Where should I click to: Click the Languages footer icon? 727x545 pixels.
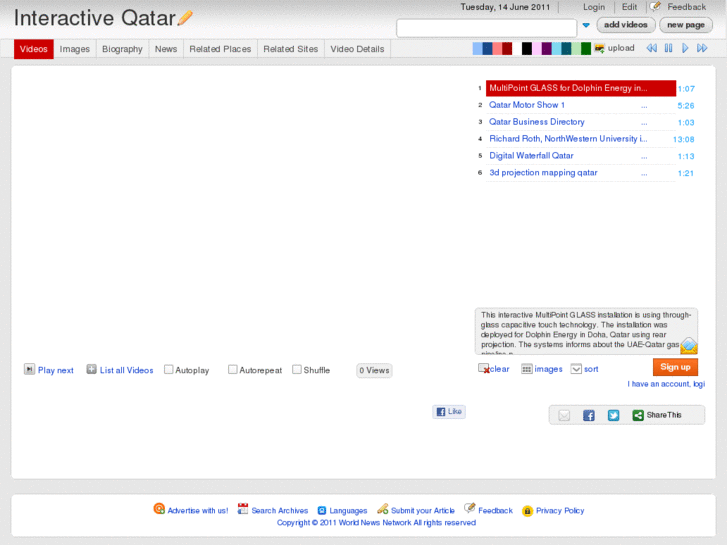[x=322, y=510]
